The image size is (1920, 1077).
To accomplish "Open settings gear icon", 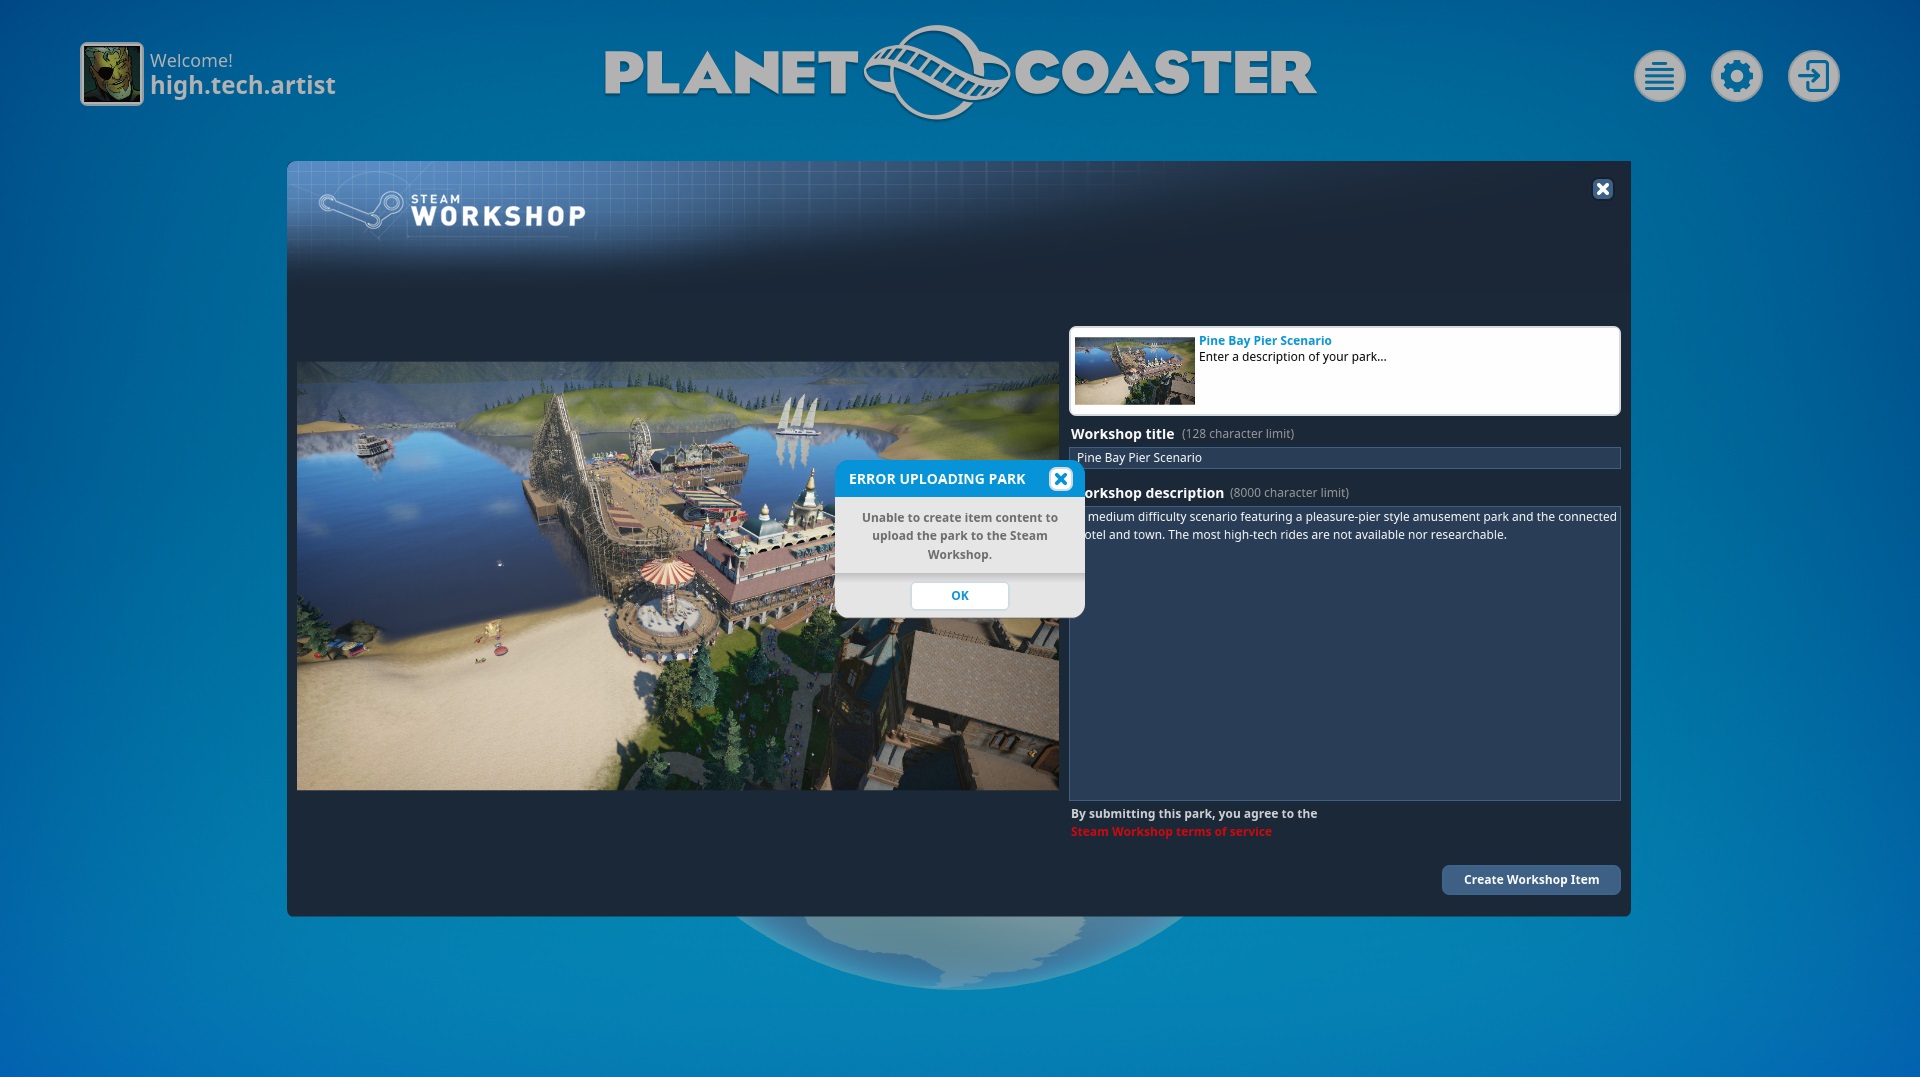I will tap(1736, 76).
